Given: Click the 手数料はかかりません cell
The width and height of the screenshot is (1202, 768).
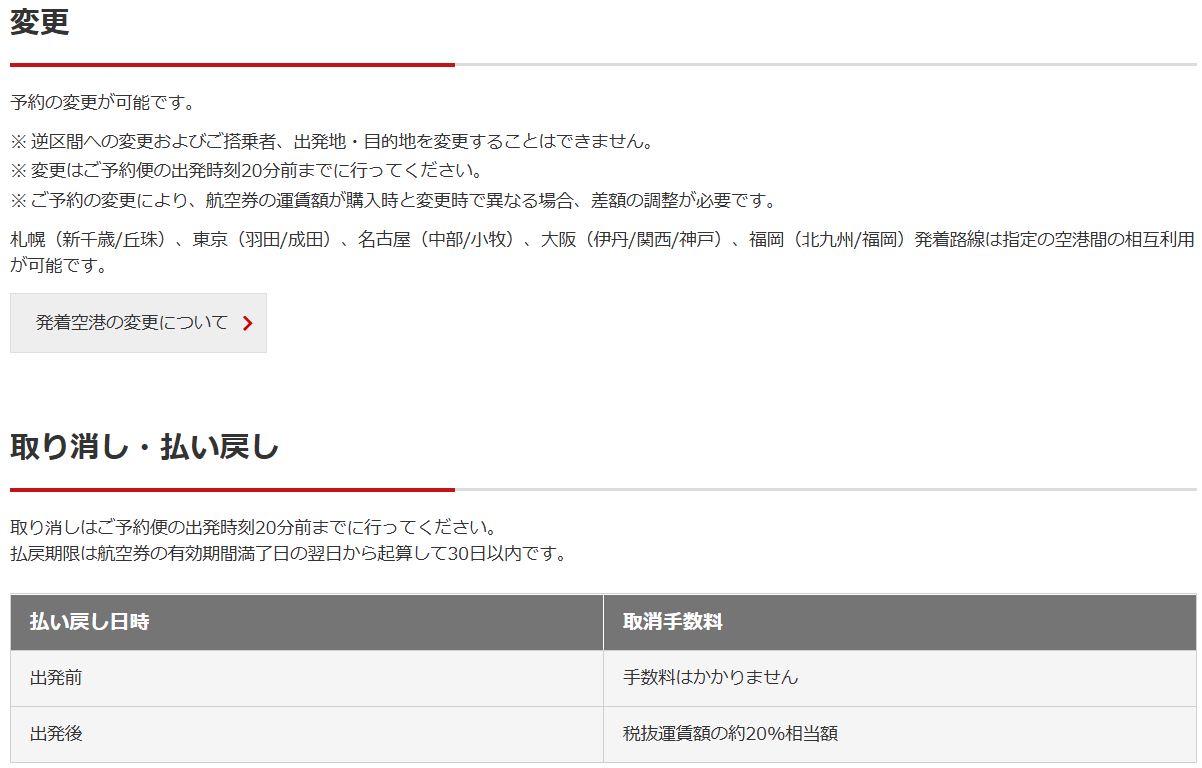Looking at the screenshot, I should (x=710, y=678).
